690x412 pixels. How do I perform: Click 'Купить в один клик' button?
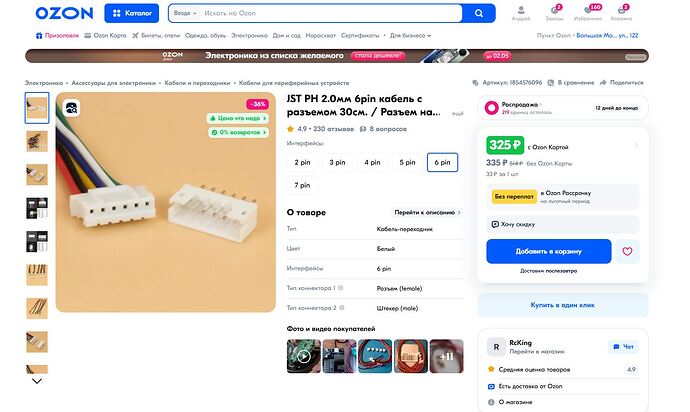click(x=563, y=305)
